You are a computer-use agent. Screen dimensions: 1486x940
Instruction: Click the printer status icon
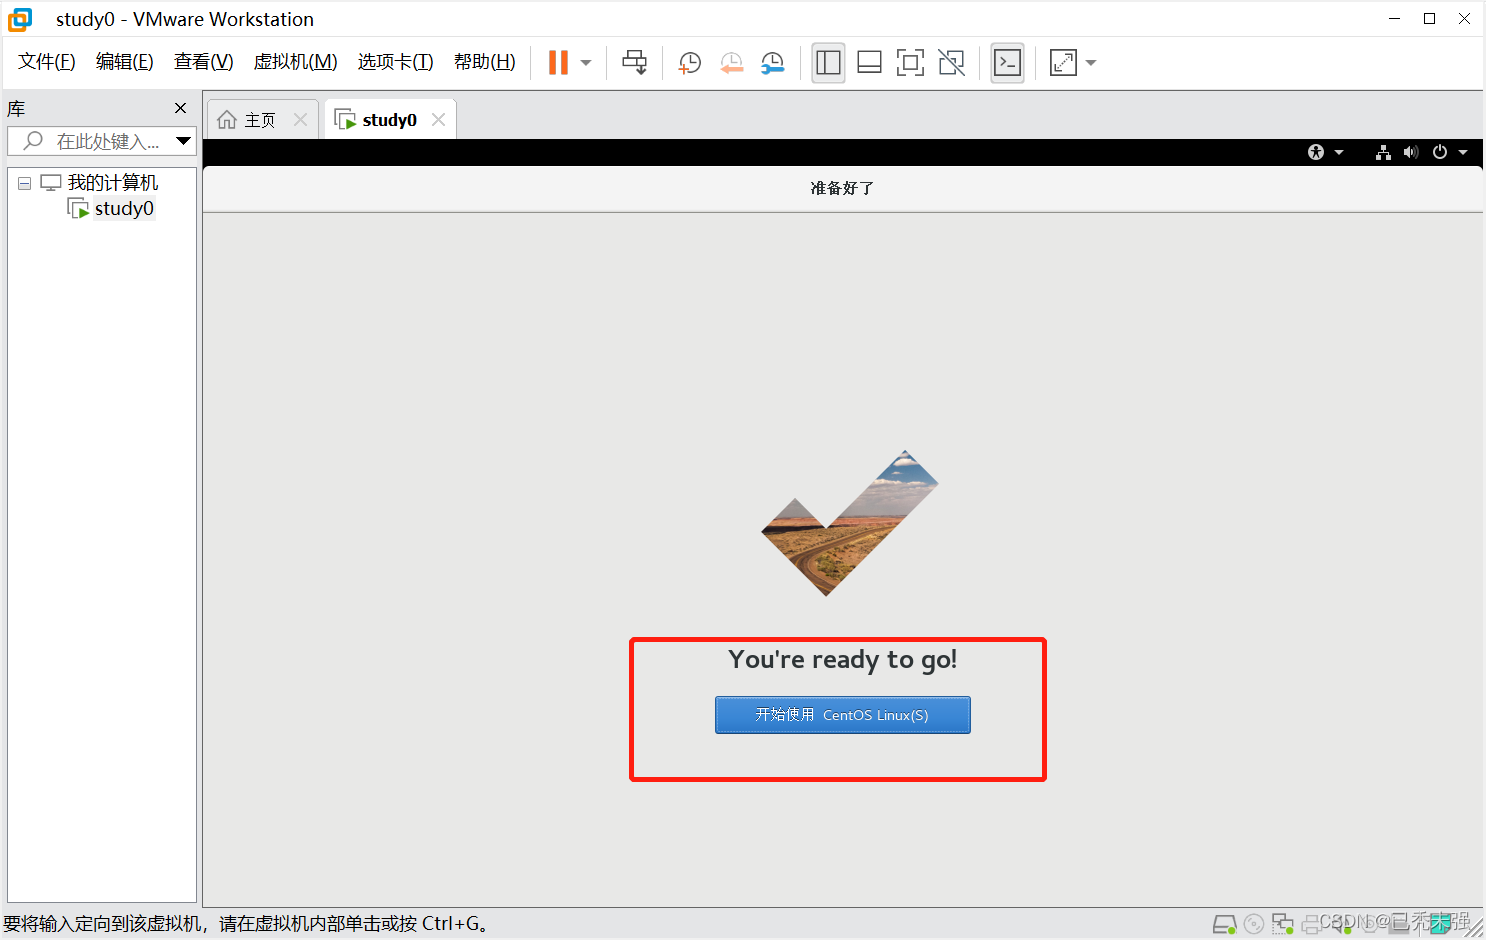(1312, 924)
